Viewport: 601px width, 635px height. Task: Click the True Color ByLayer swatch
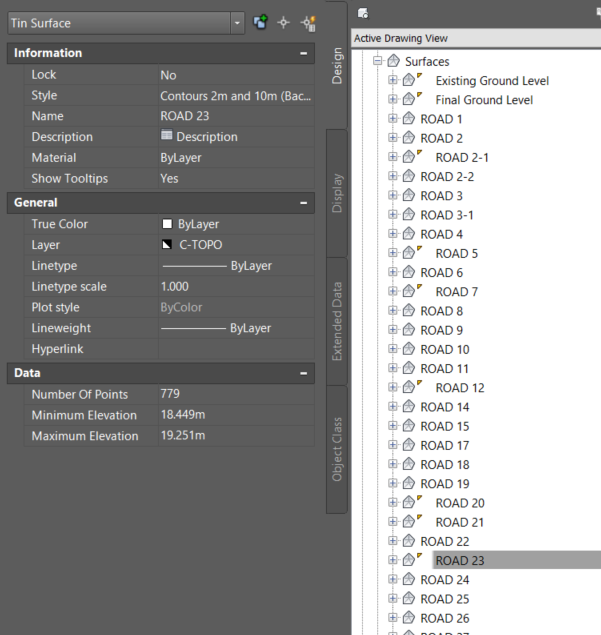[x=167, y=224]
